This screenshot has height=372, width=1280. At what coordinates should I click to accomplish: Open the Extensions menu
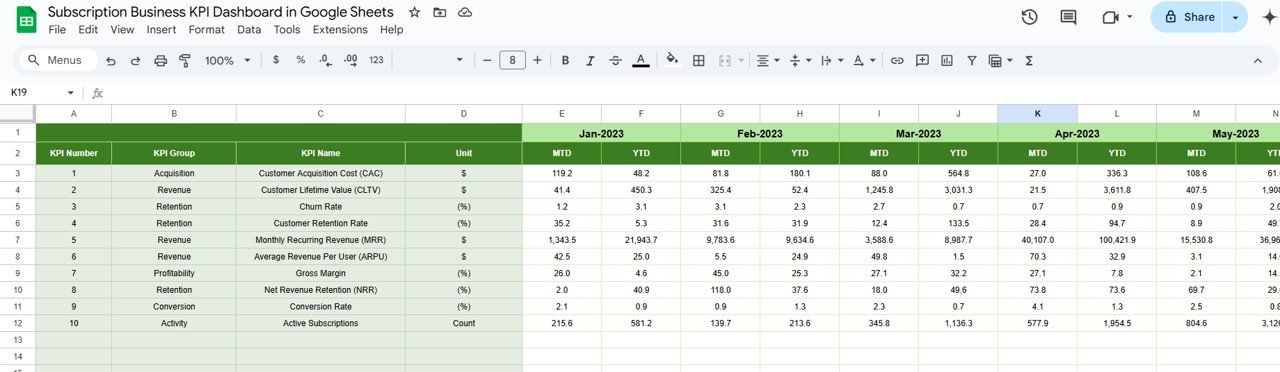tap(340, 30)
